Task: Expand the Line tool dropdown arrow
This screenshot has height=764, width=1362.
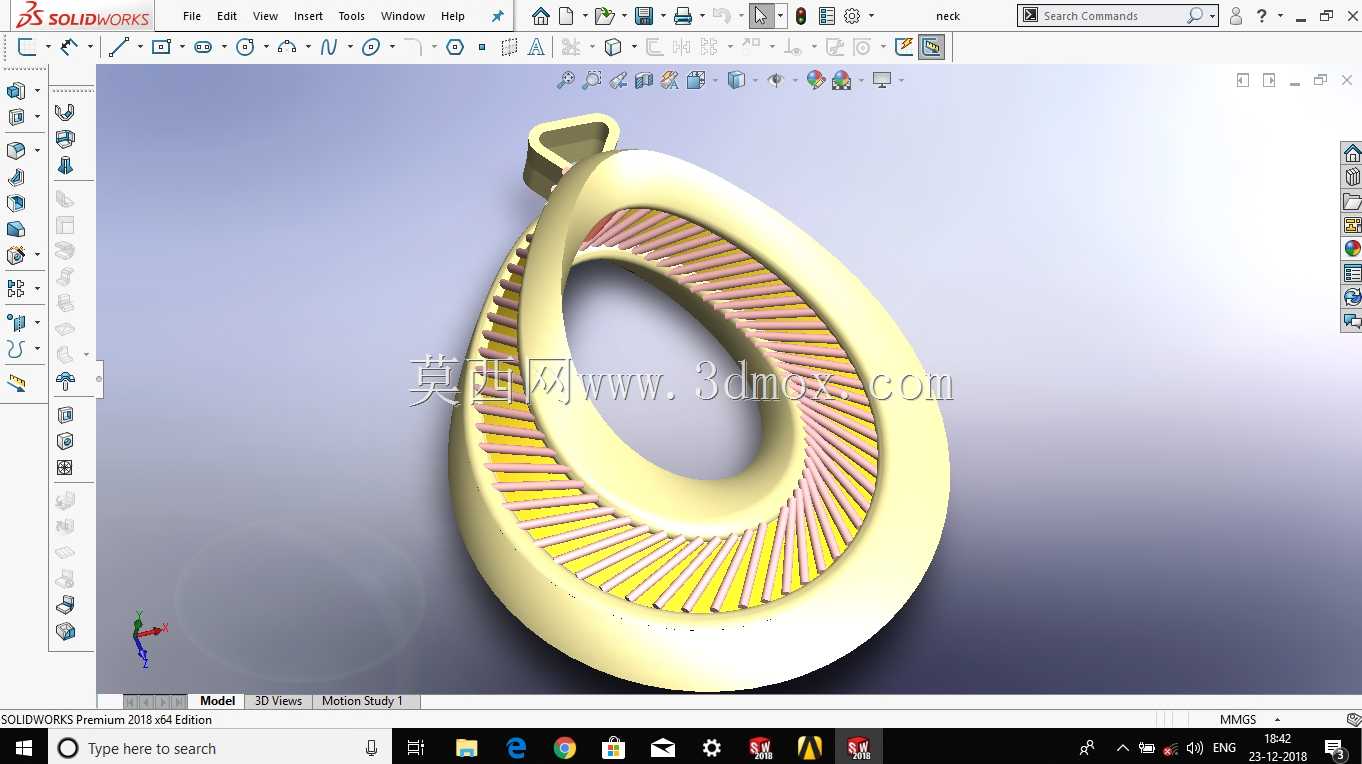Action: (x=138, y=47)
